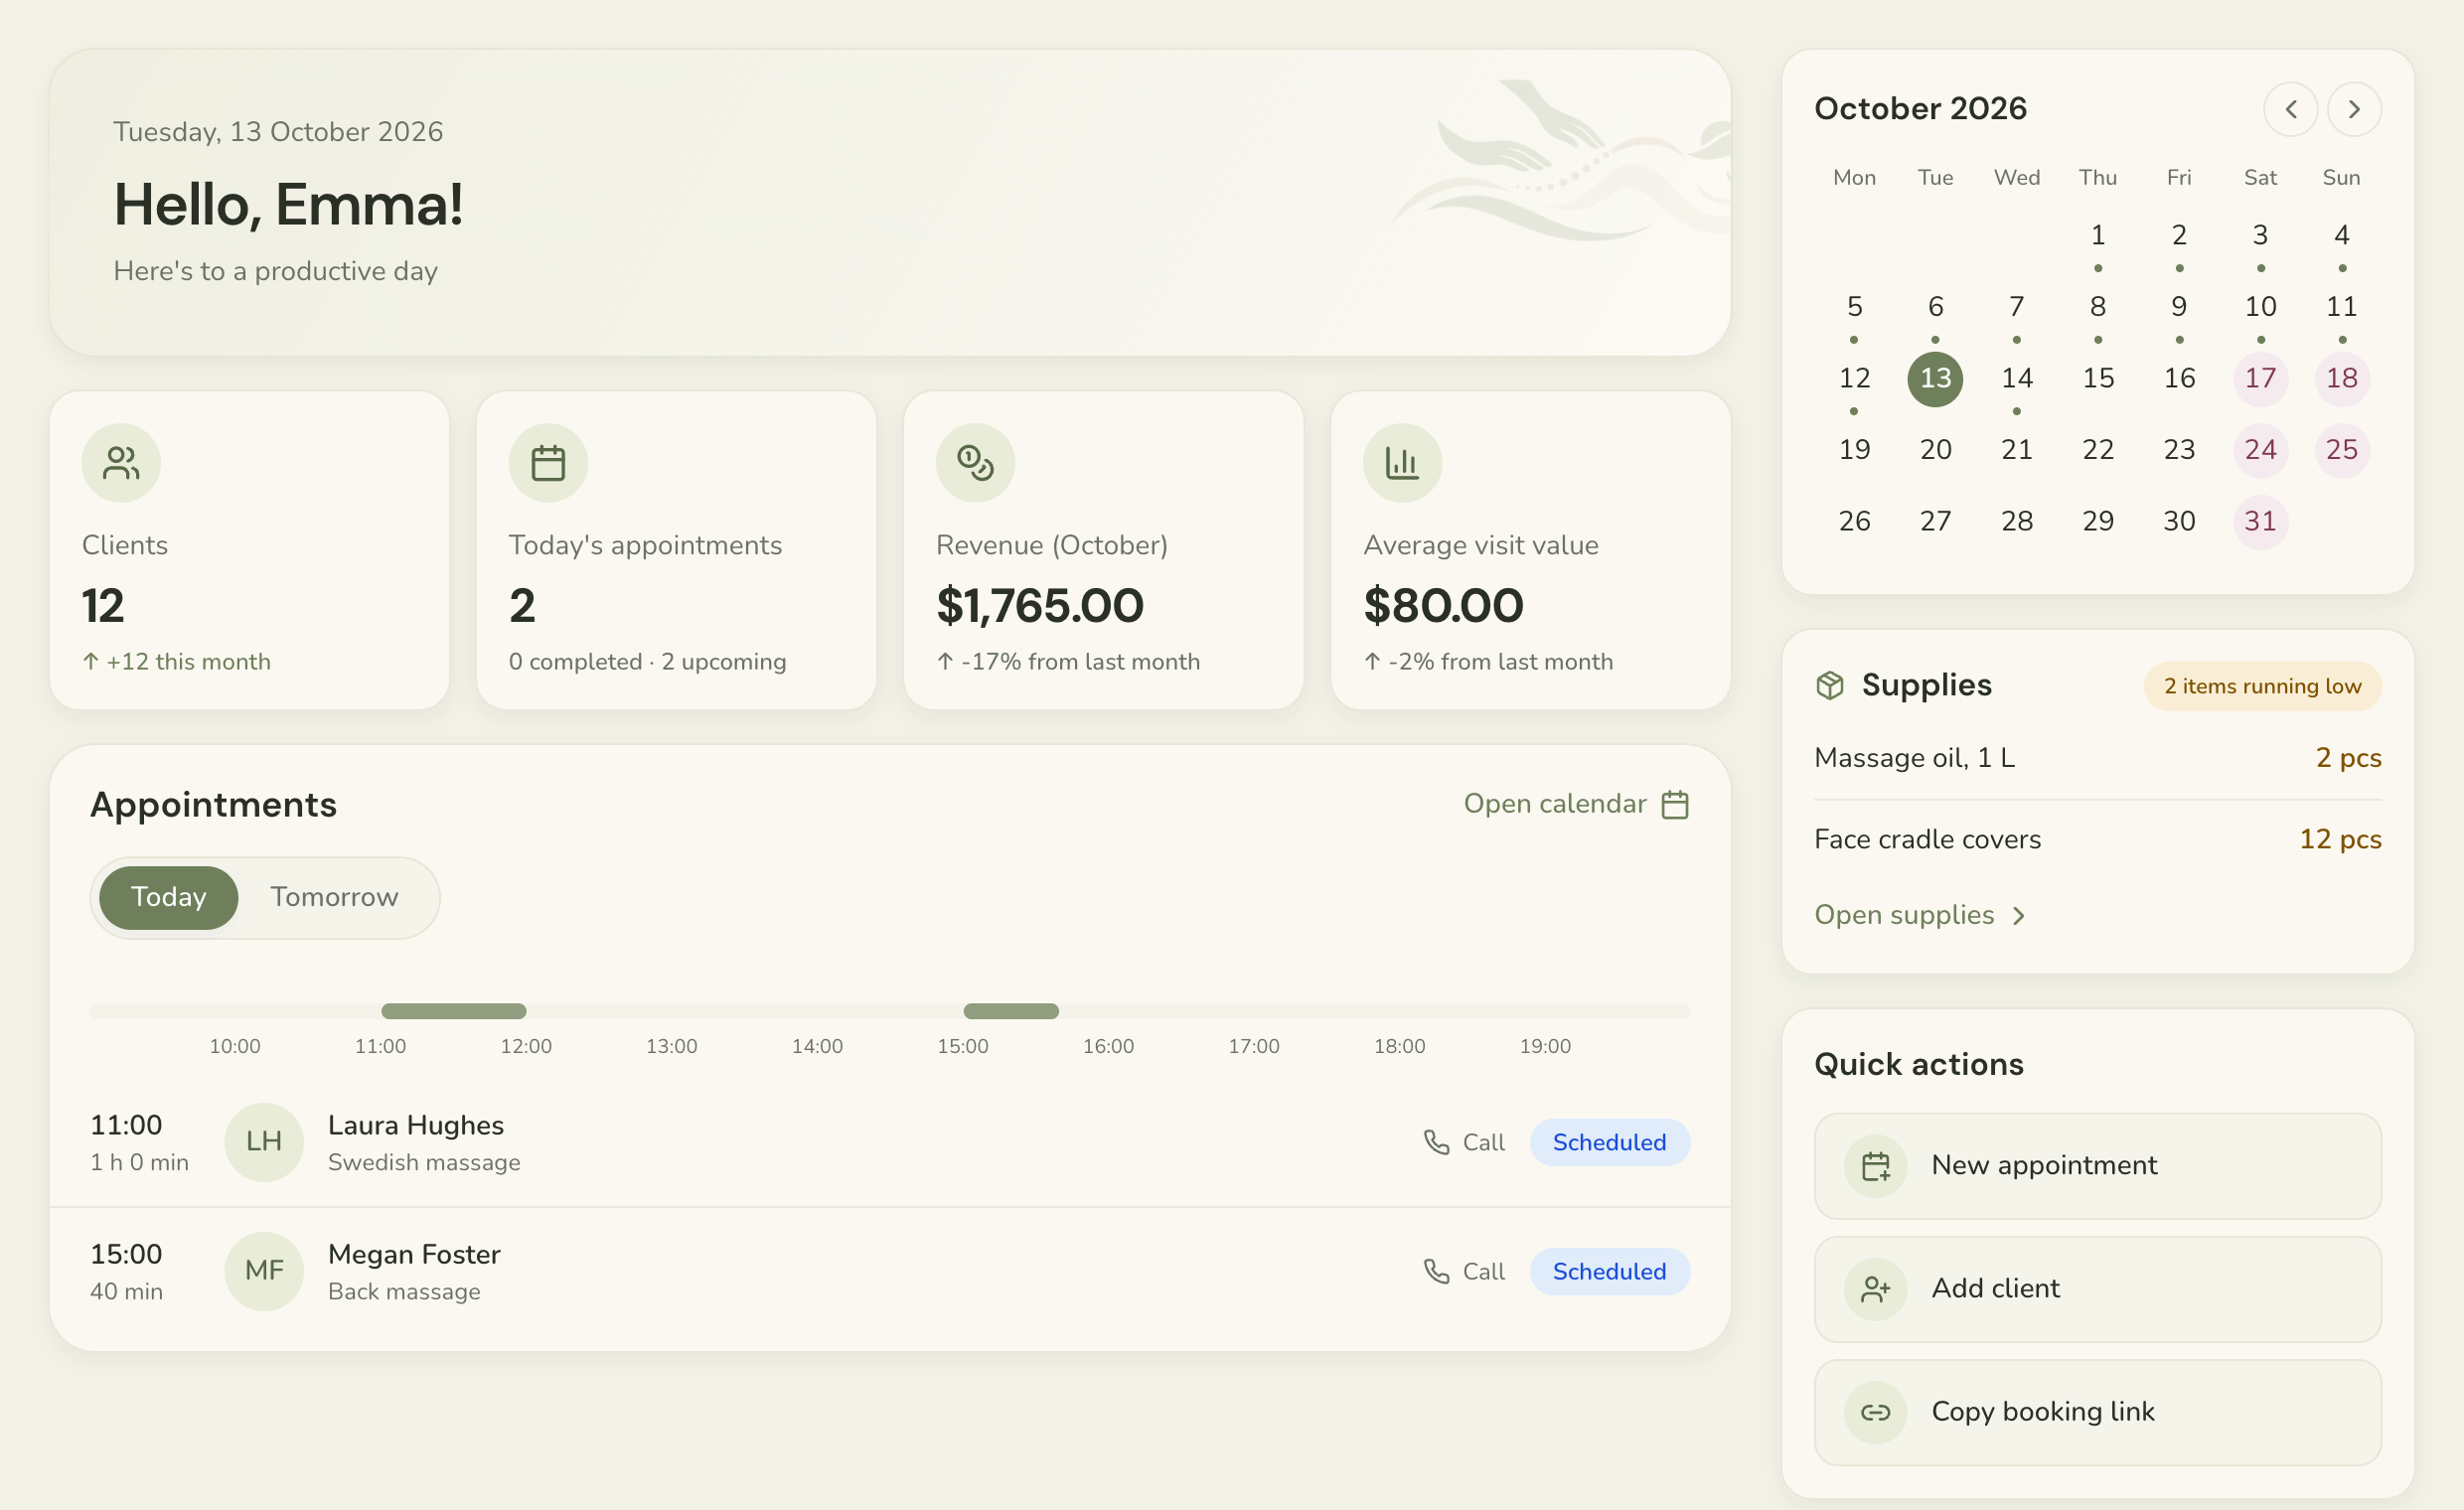Click the Add client quick action
The height and width of the screenshot is (1510, 2464).
[2098, 1289]
